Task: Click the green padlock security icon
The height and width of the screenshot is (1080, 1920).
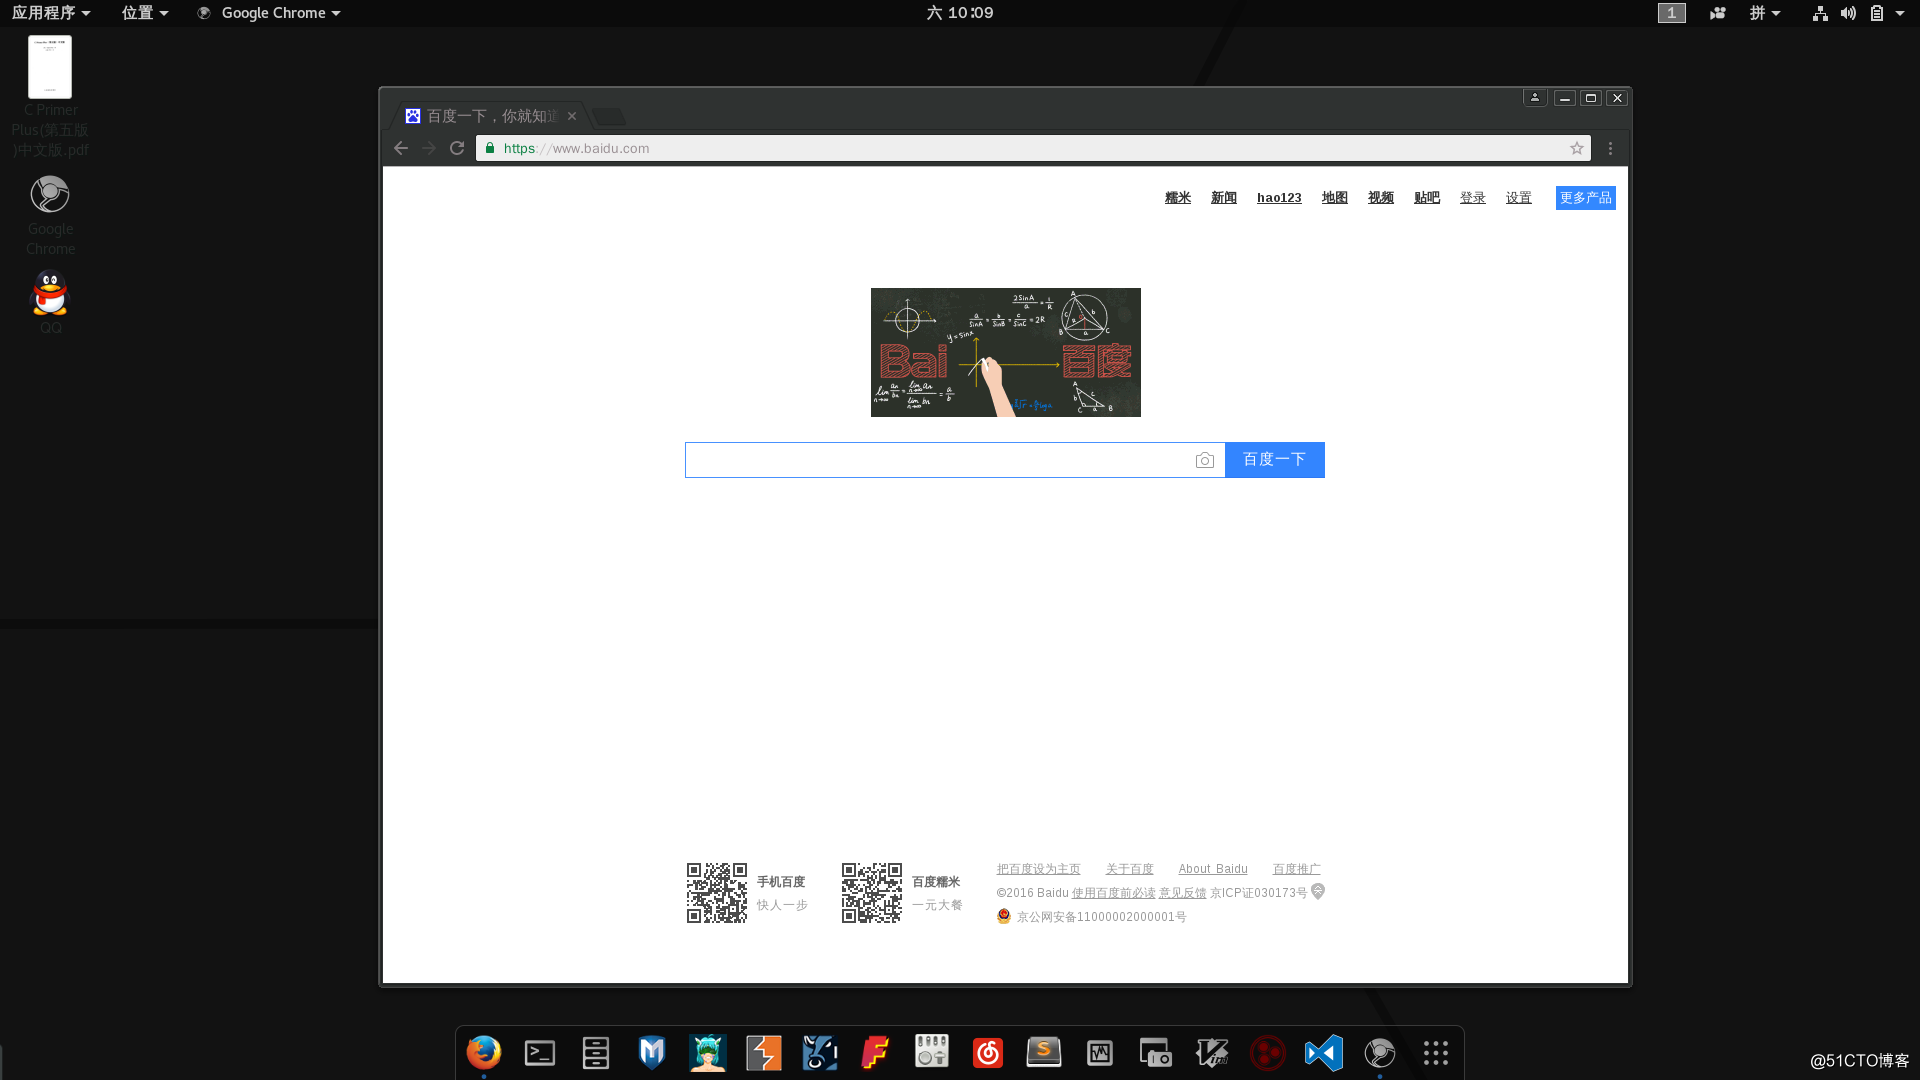Action: coord(490,148)
